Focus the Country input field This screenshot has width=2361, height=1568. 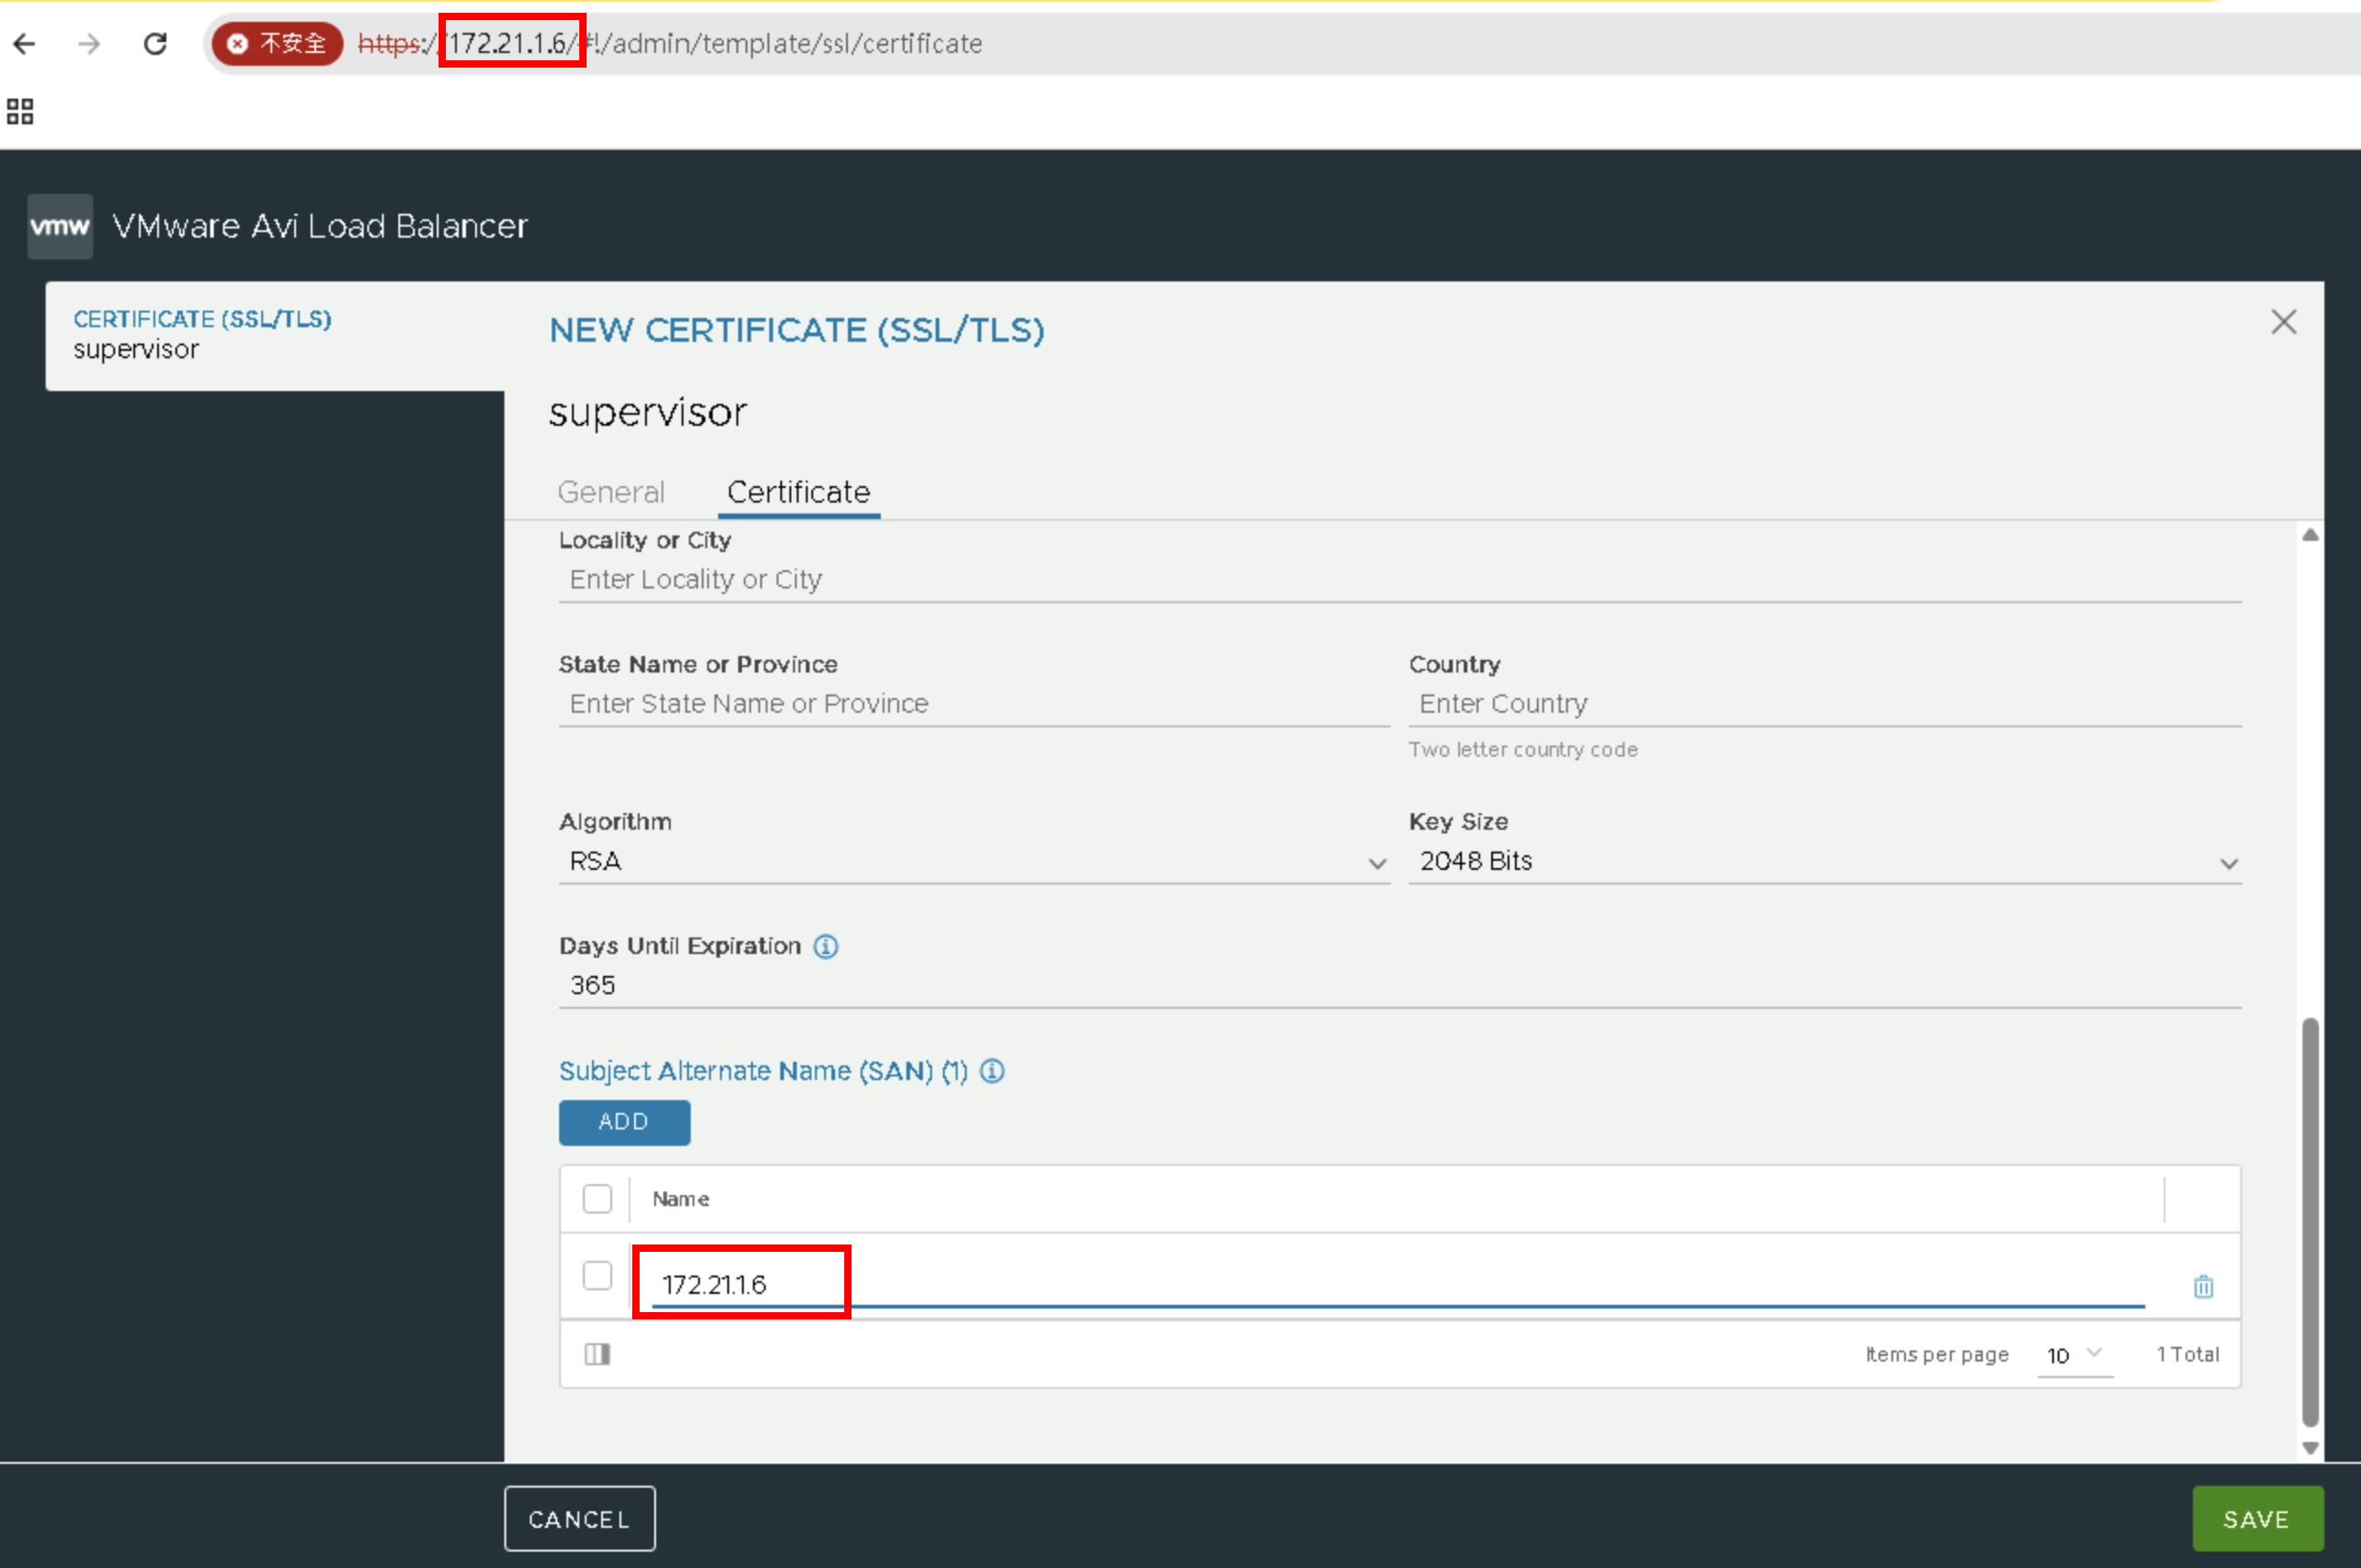(x=1825, y=704)
